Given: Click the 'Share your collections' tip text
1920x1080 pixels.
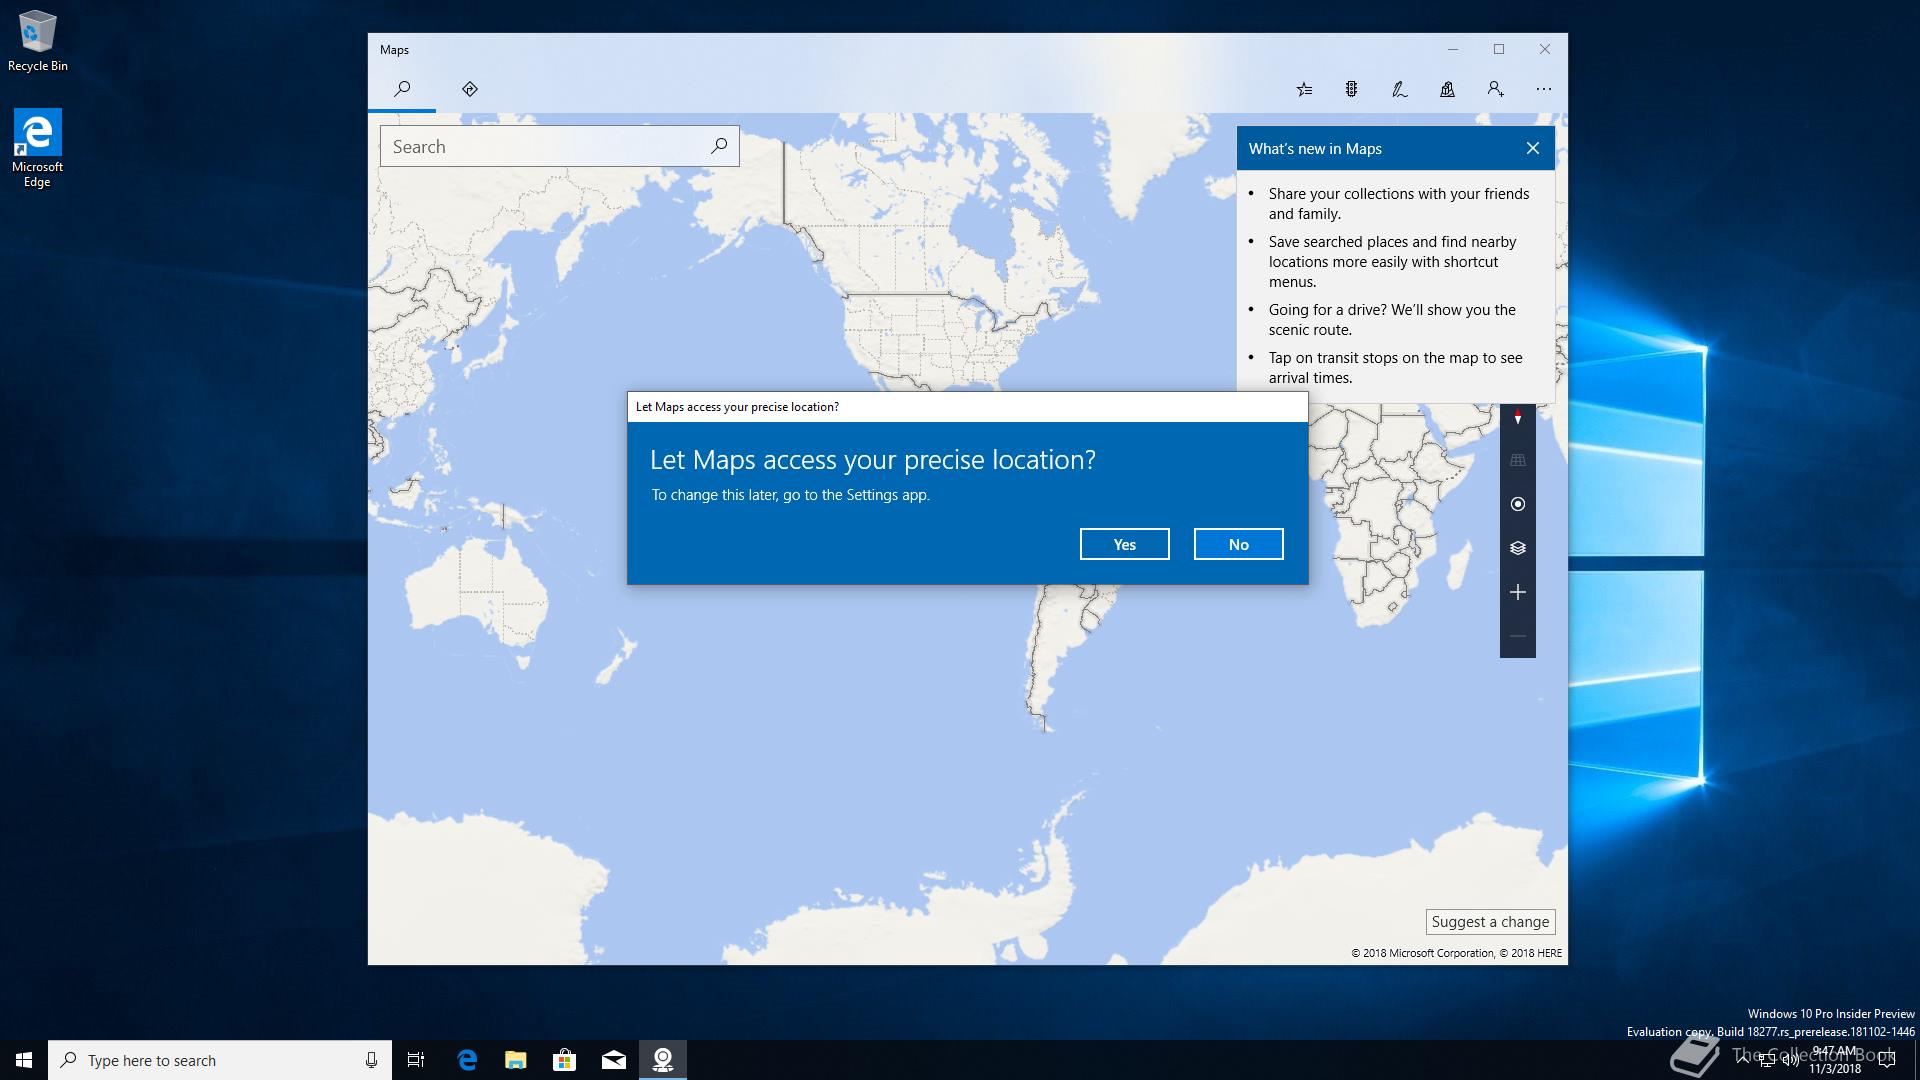Looking at the screenshot, I should click(x=1399, y=204).
